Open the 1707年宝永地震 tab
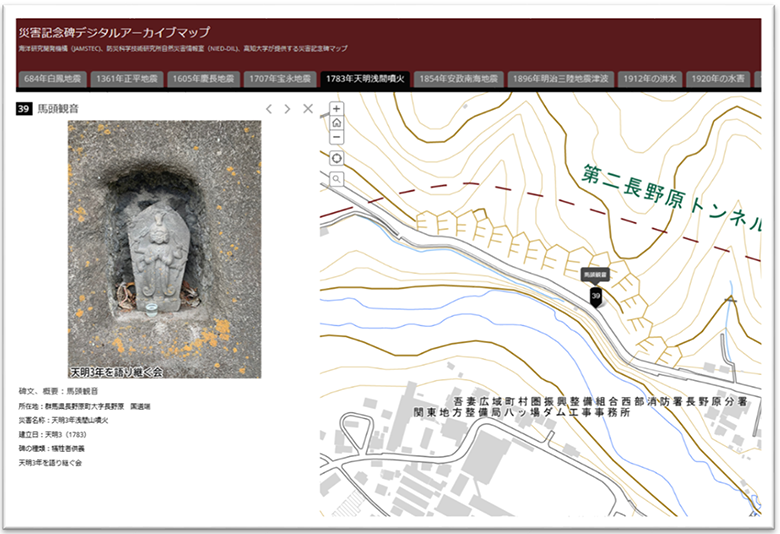The image size is (780, 534). pyautogui.click(x=281, y=78)
